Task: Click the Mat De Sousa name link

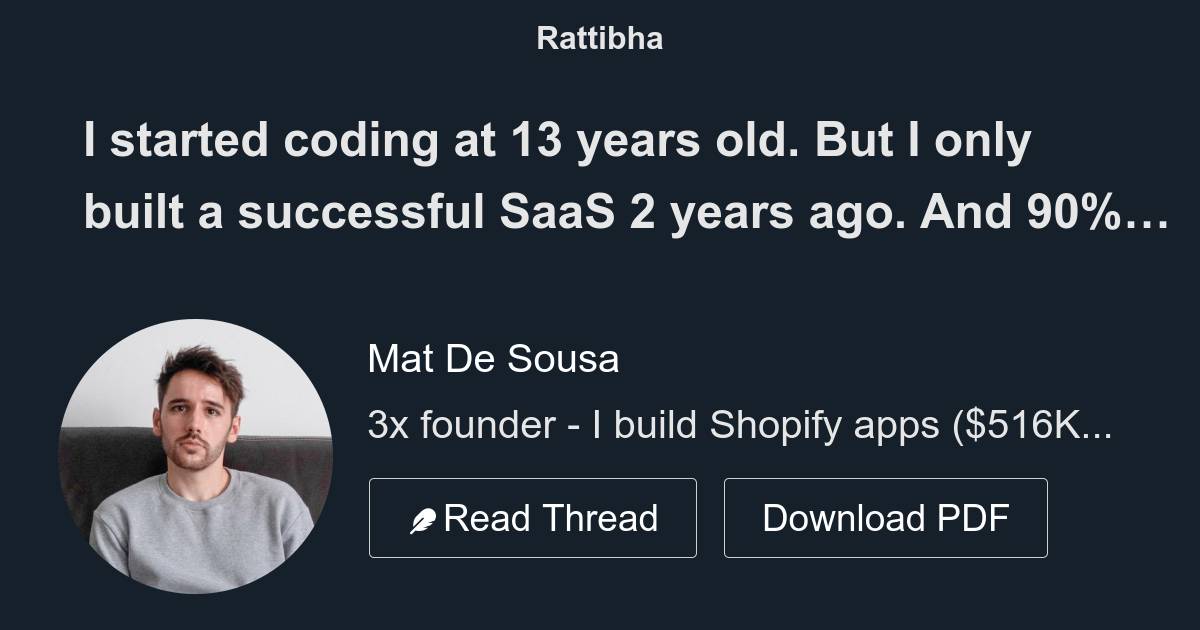Action: [494, 358]
